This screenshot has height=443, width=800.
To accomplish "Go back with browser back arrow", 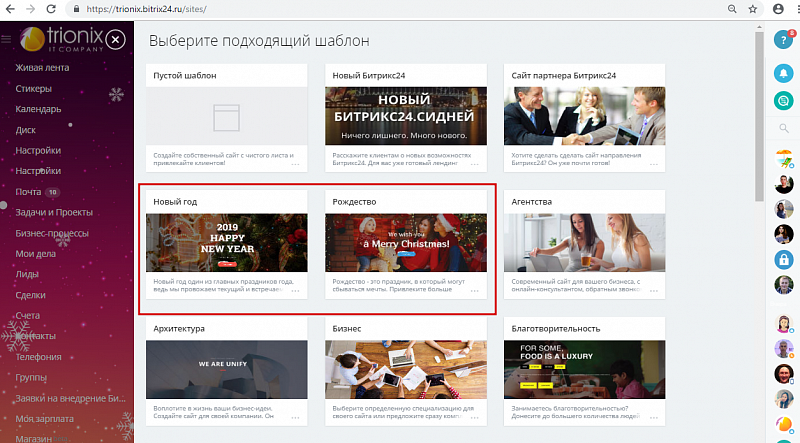I will pos(10,9).
